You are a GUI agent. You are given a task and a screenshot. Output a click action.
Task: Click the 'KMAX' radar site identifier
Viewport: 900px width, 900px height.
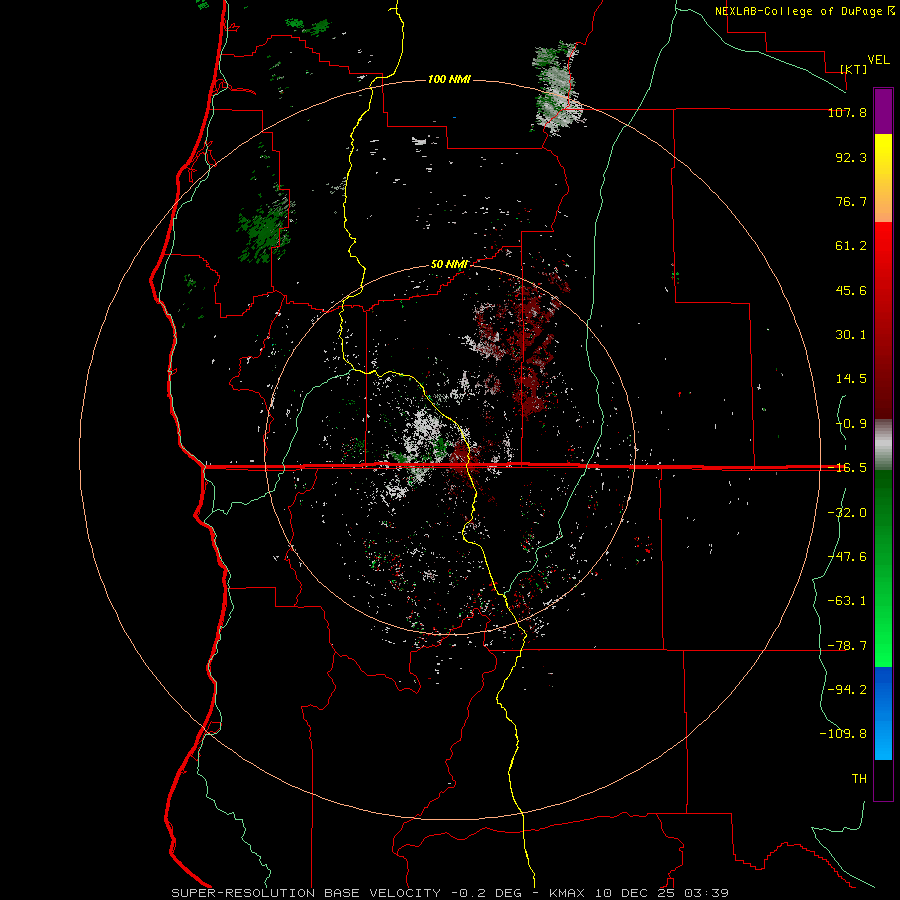pyautogui.click(x=567, y=893)
